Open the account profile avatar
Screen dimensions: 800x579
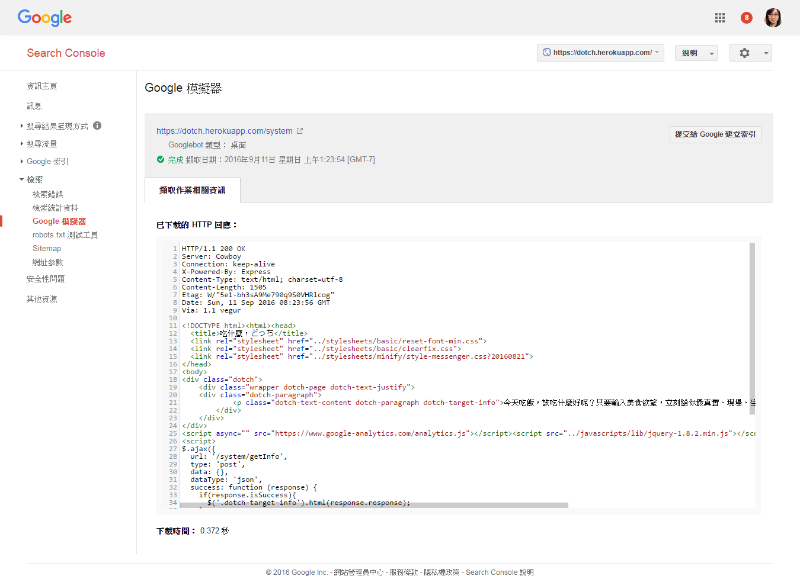[x=772, y=17]
